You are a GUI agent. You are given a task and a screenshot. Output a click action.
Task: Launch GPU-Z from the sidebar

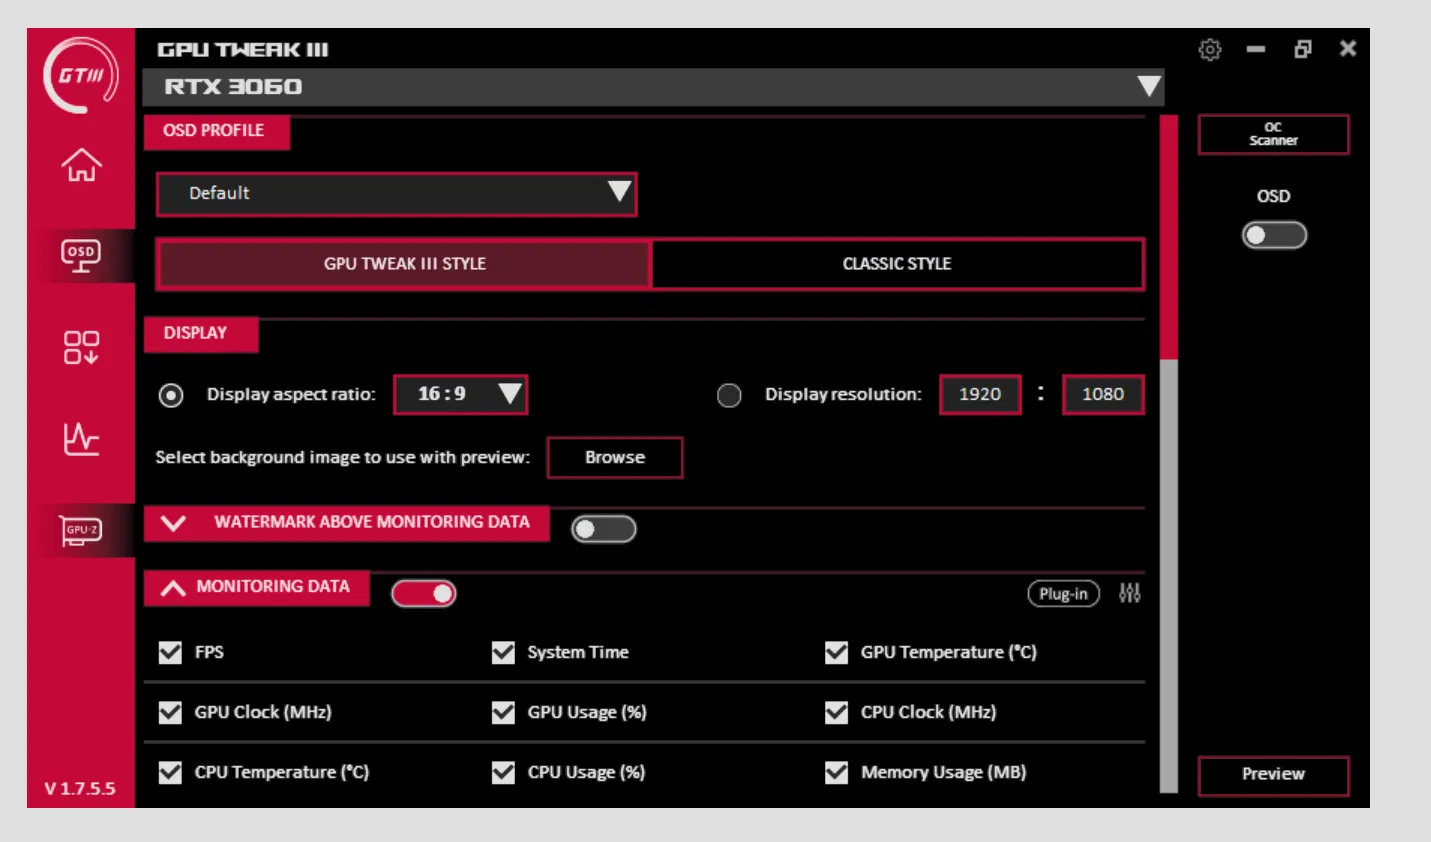pyautogui.click(x=81, y=530)
